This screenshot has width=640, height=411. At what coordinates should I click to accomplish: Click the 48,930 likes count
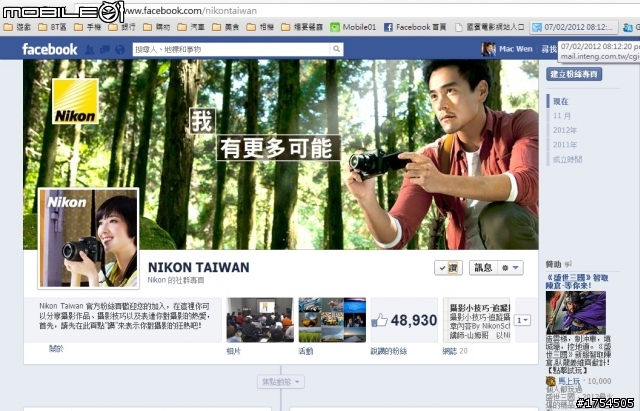click(x=413, y=320)
